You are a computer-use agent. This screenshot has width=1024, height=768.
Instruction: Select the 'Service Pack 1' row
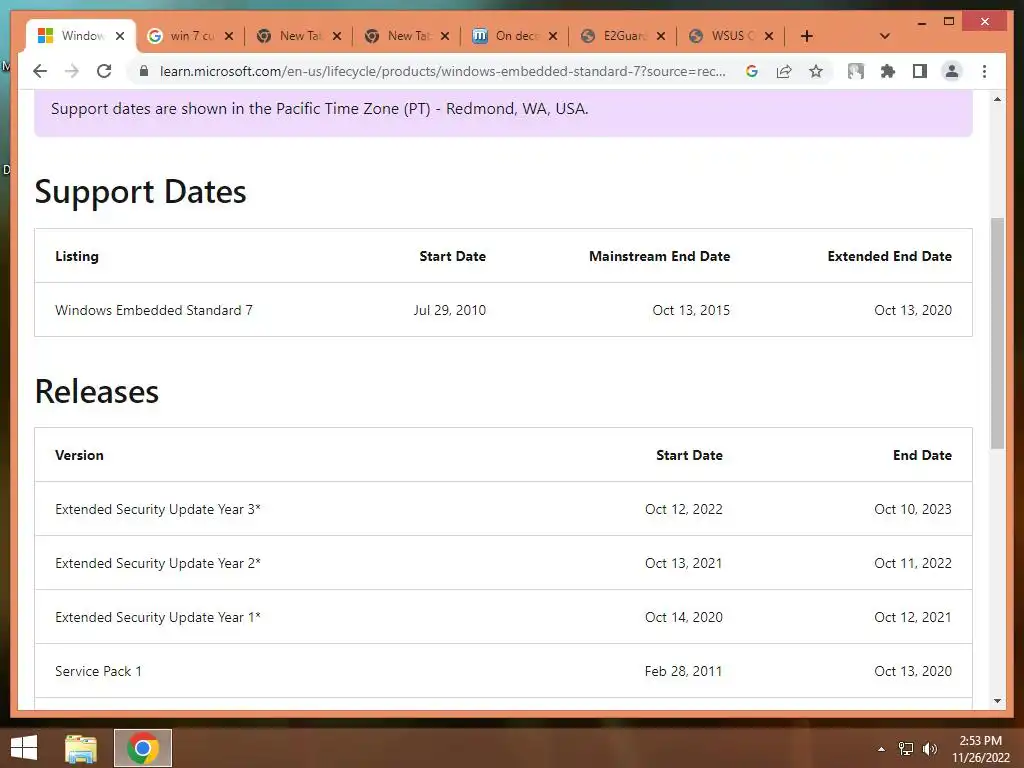click(504, 671)
